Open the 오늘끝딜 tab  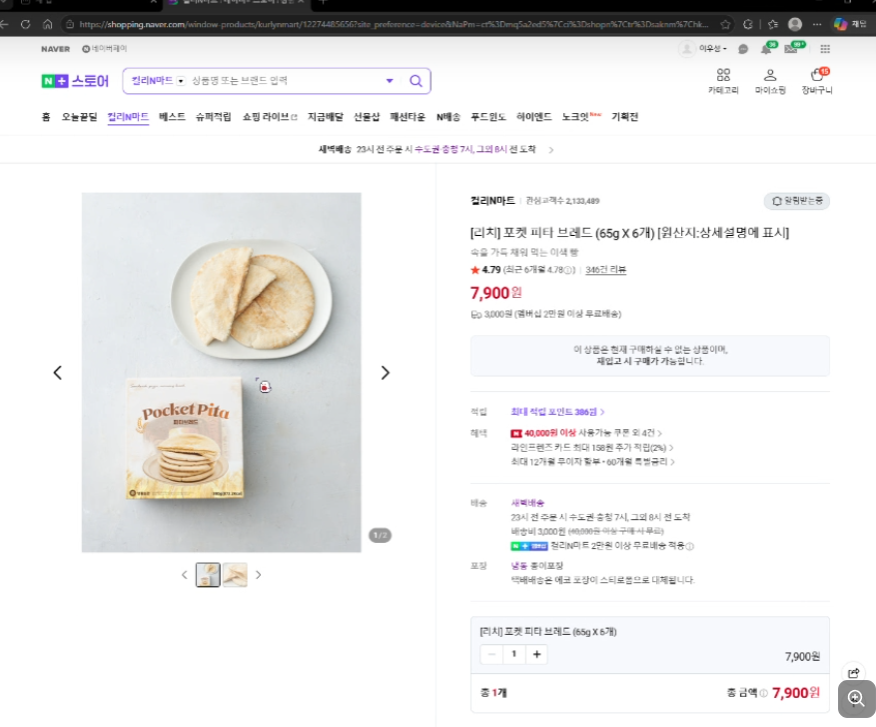(x=79, y=117)
